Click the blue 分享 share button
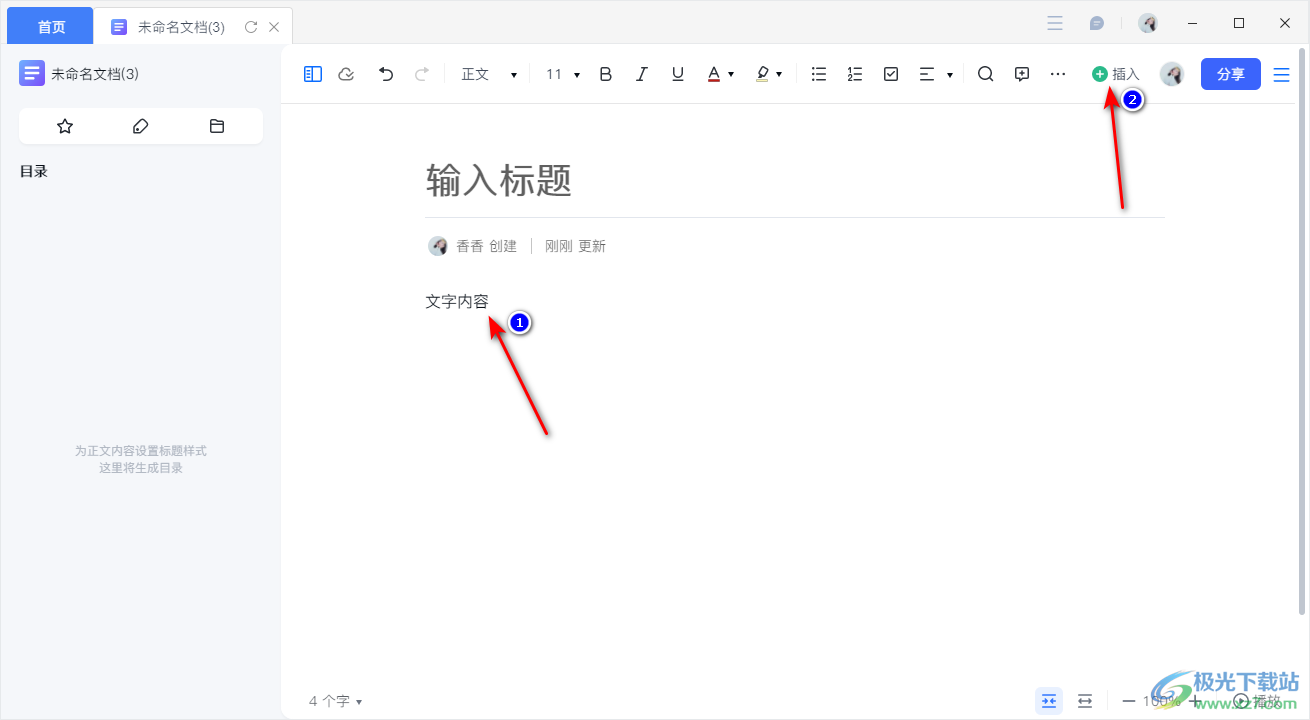The height and width of the screenshot is (720, 1310). click(1231, 74)
